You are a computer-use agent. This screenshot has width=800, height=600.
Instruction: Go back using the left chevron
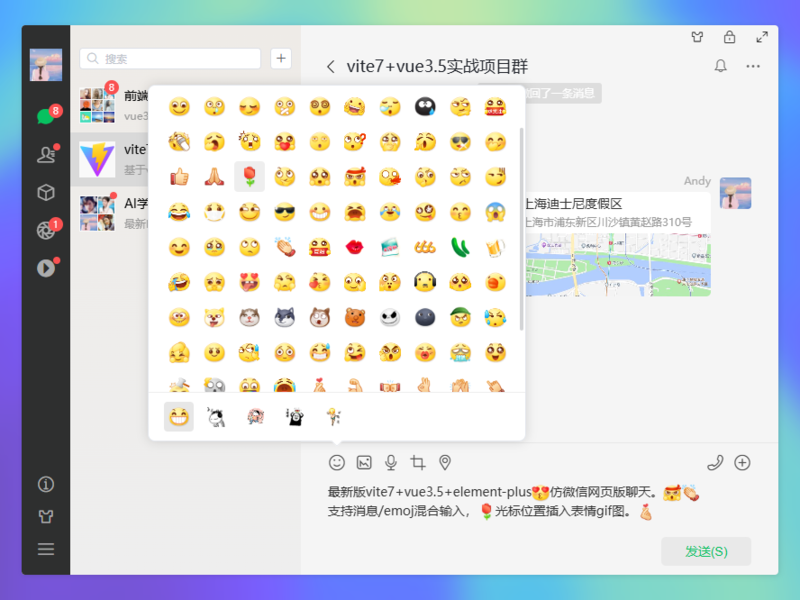pos(331,66)
